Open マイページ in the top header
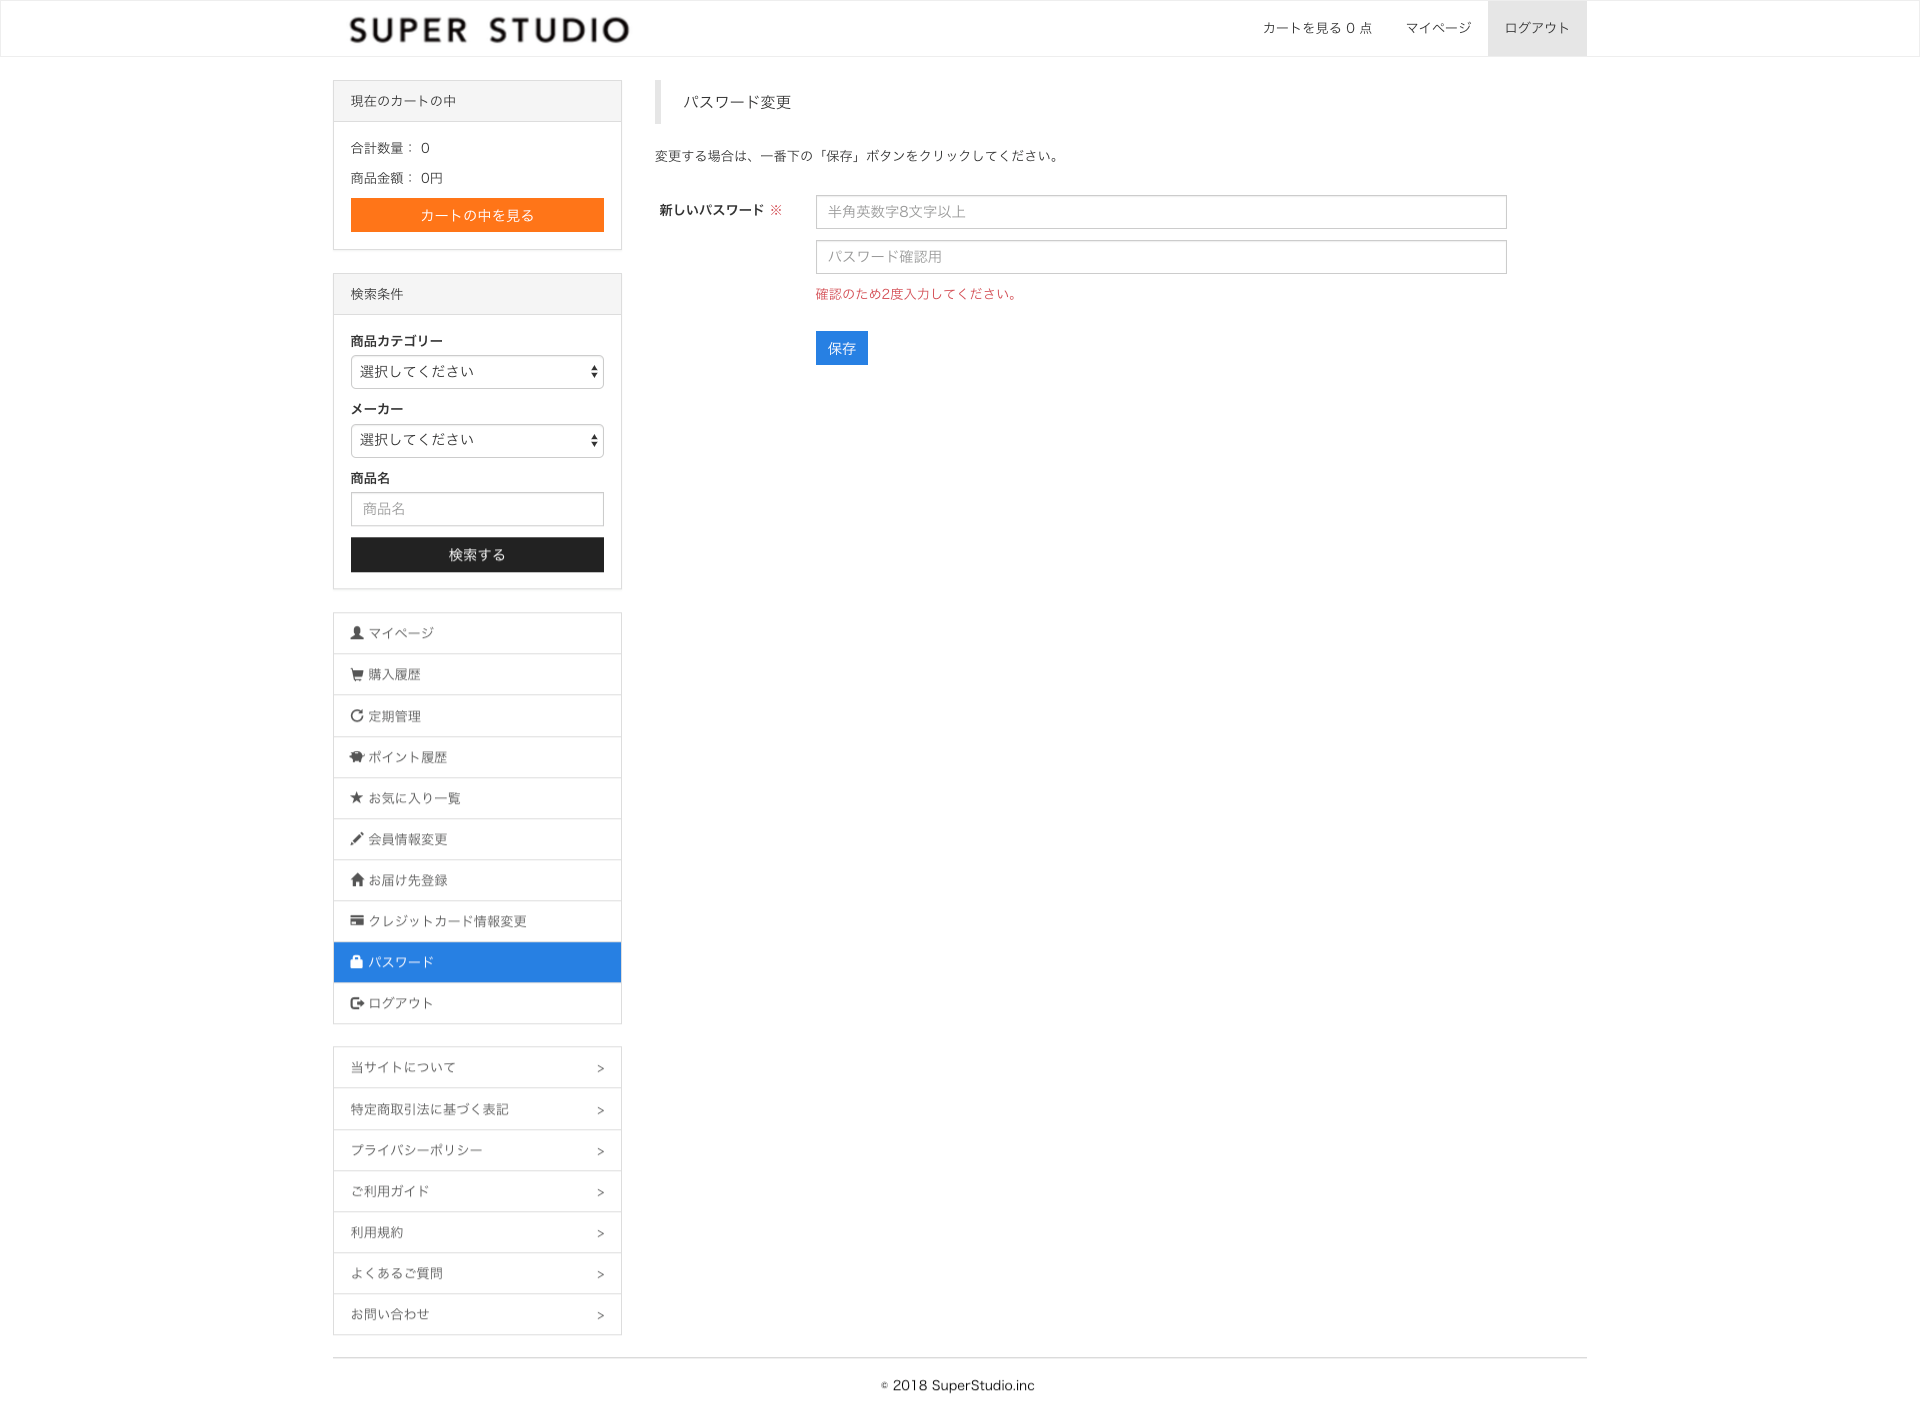Screen dimensions: 1920x1413 (x=1438, y=28)
